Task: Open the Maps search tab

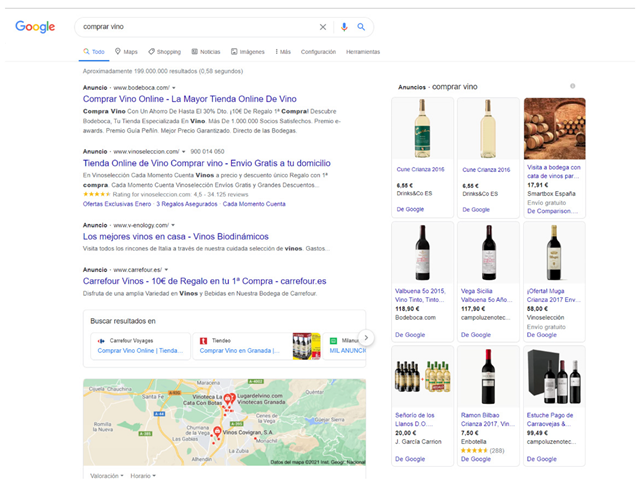Action: (x=126, y=51)
